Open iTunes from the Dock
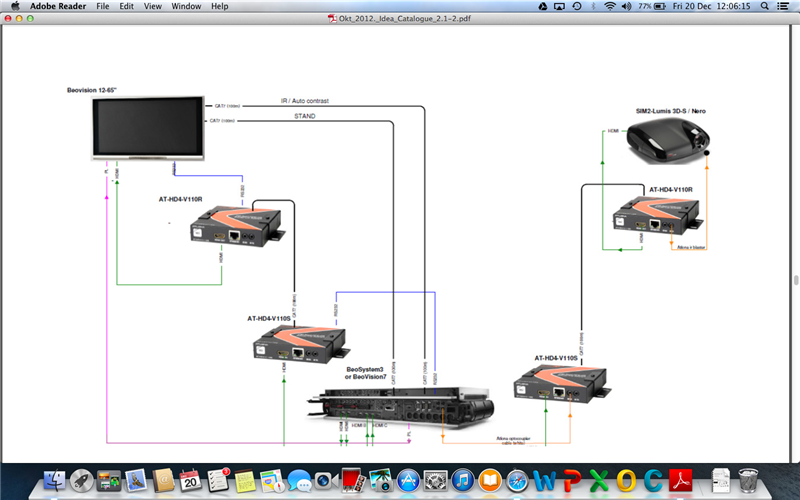Viewport: 800px width, 500px height. pyautogui.click(x=463, y=481)
